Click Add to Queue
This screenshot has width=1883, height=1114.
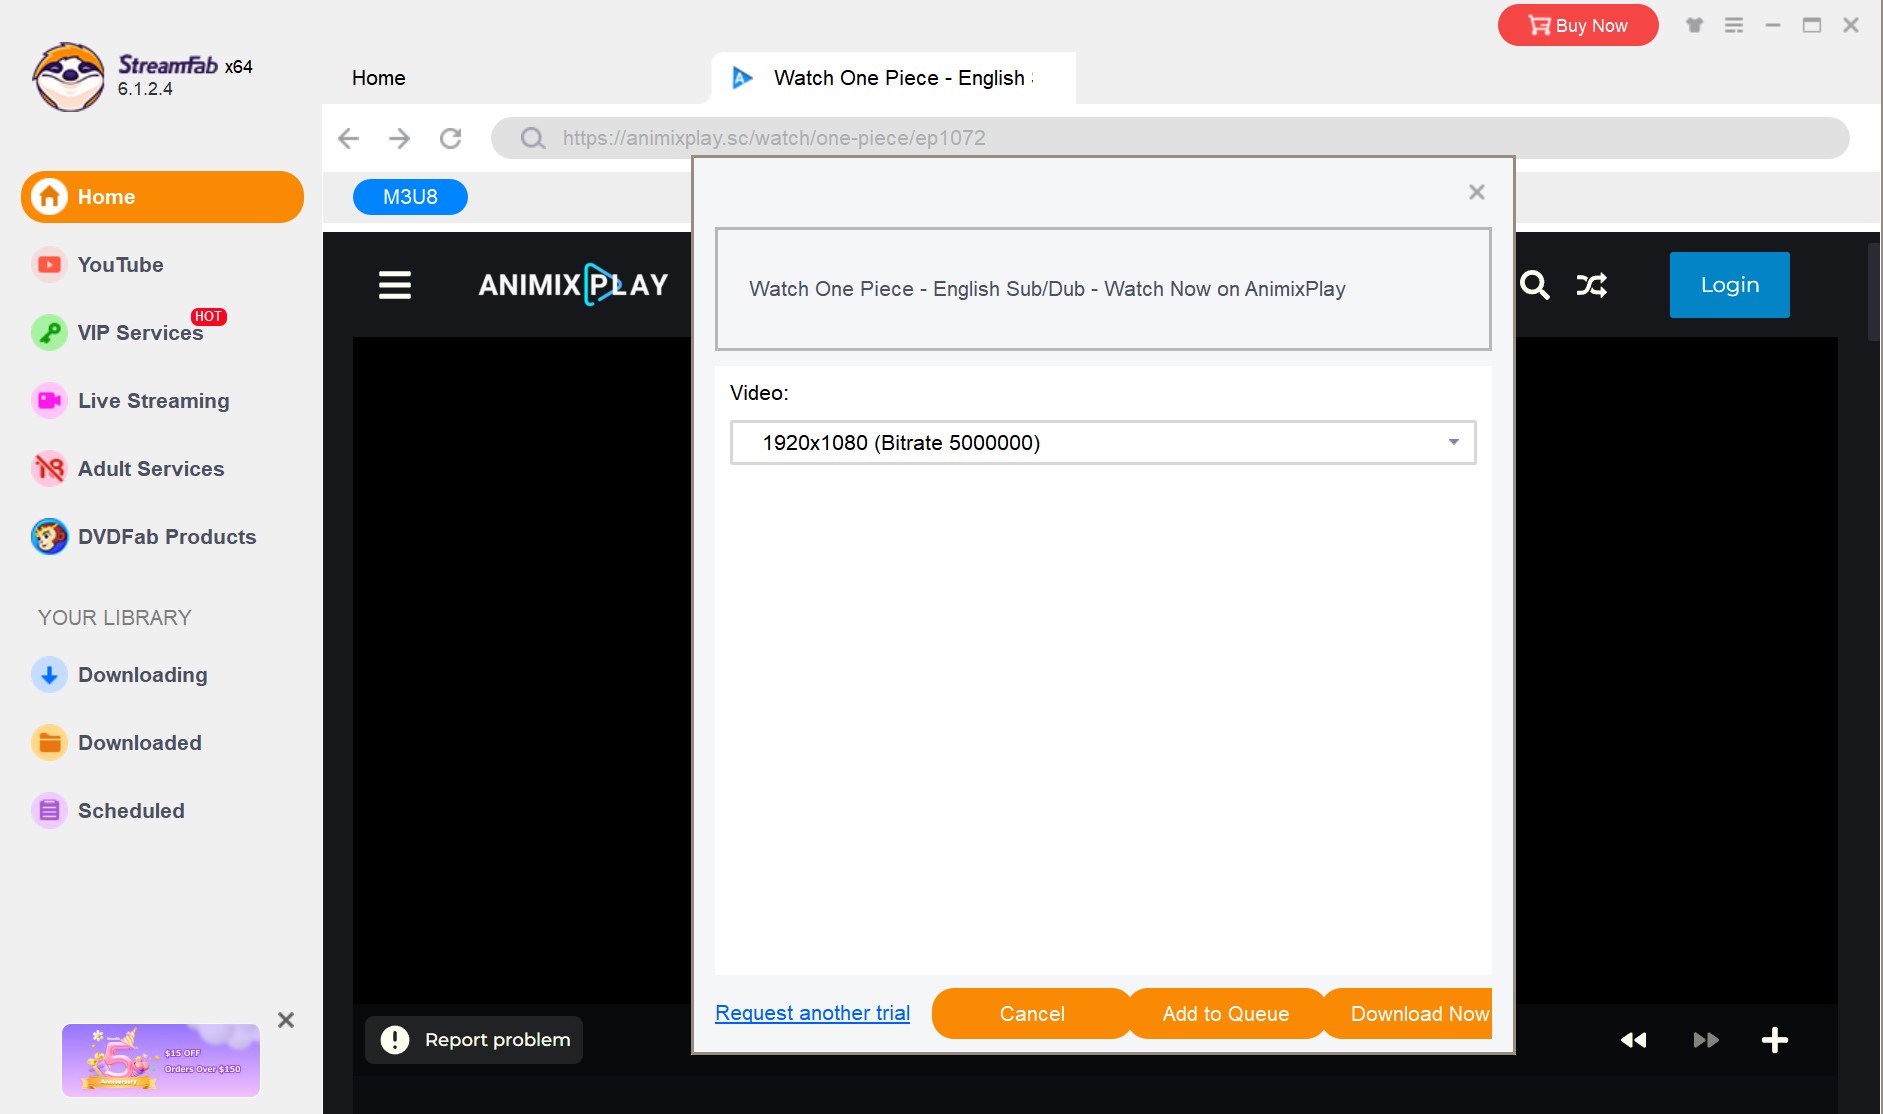coord(1226,1014)
